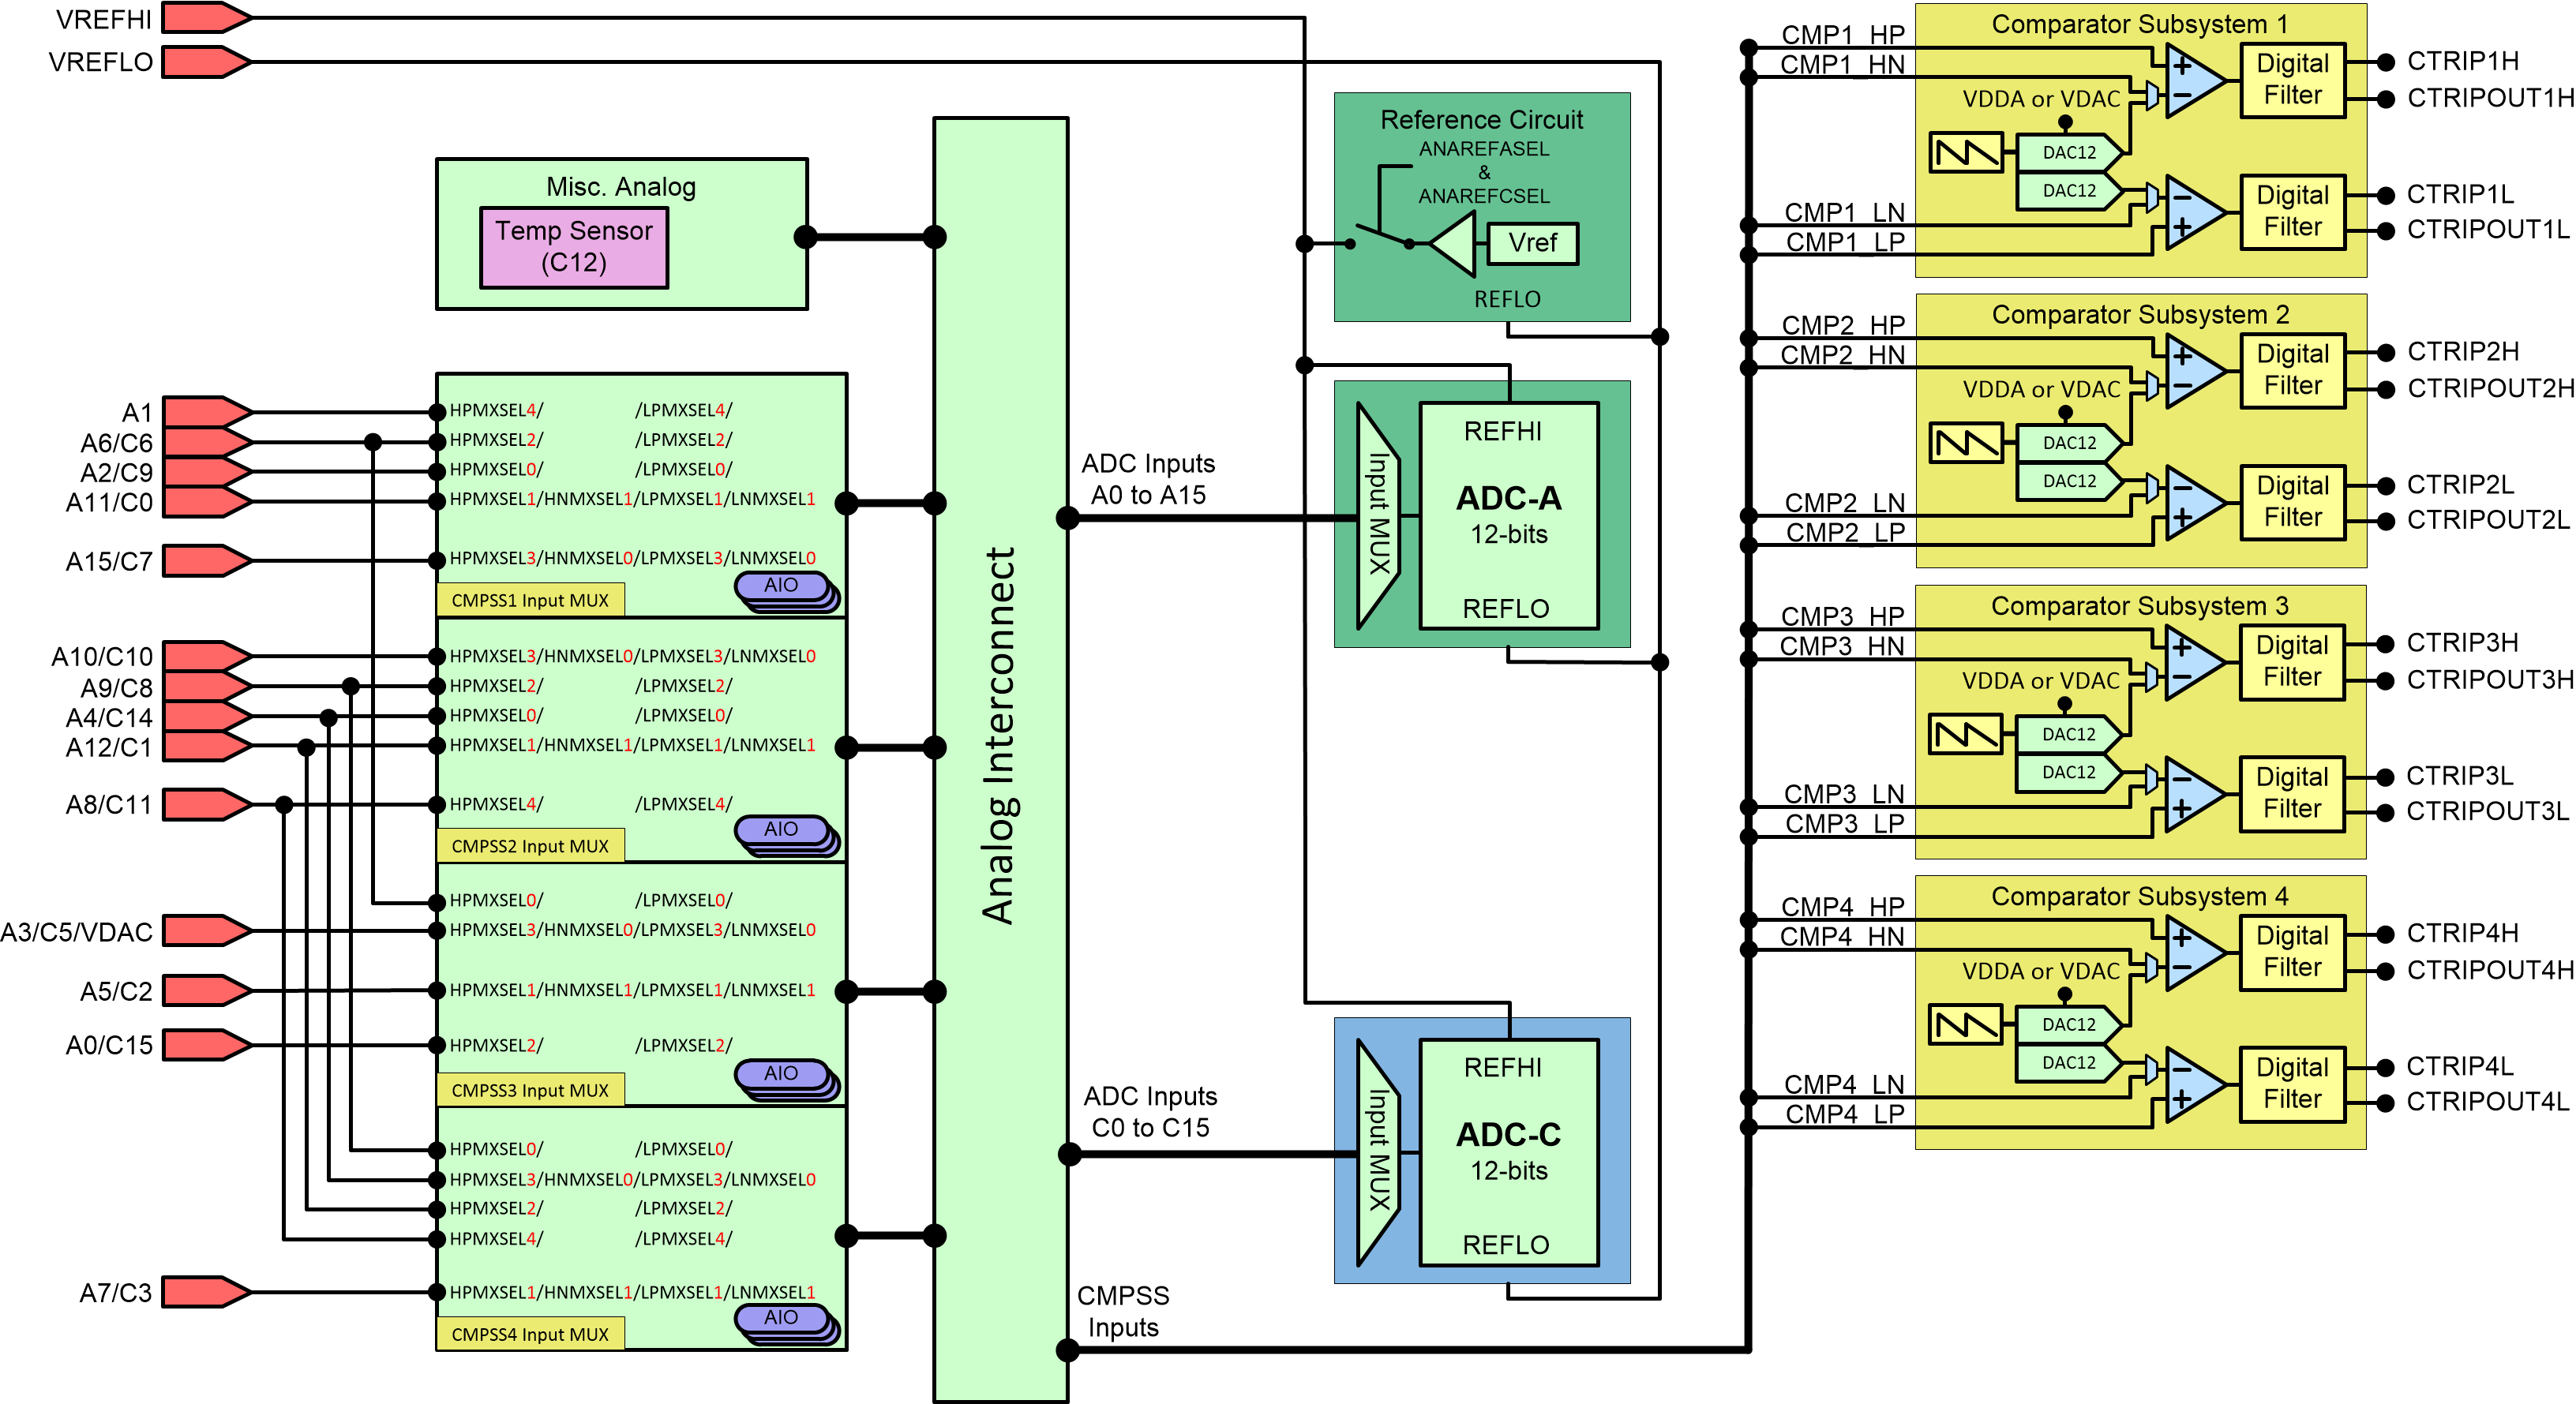Click the A0/C15 input pin arrow
Viewport: 2576px width, 1404px height.
pyautogui.click(x=207, y=1045)
